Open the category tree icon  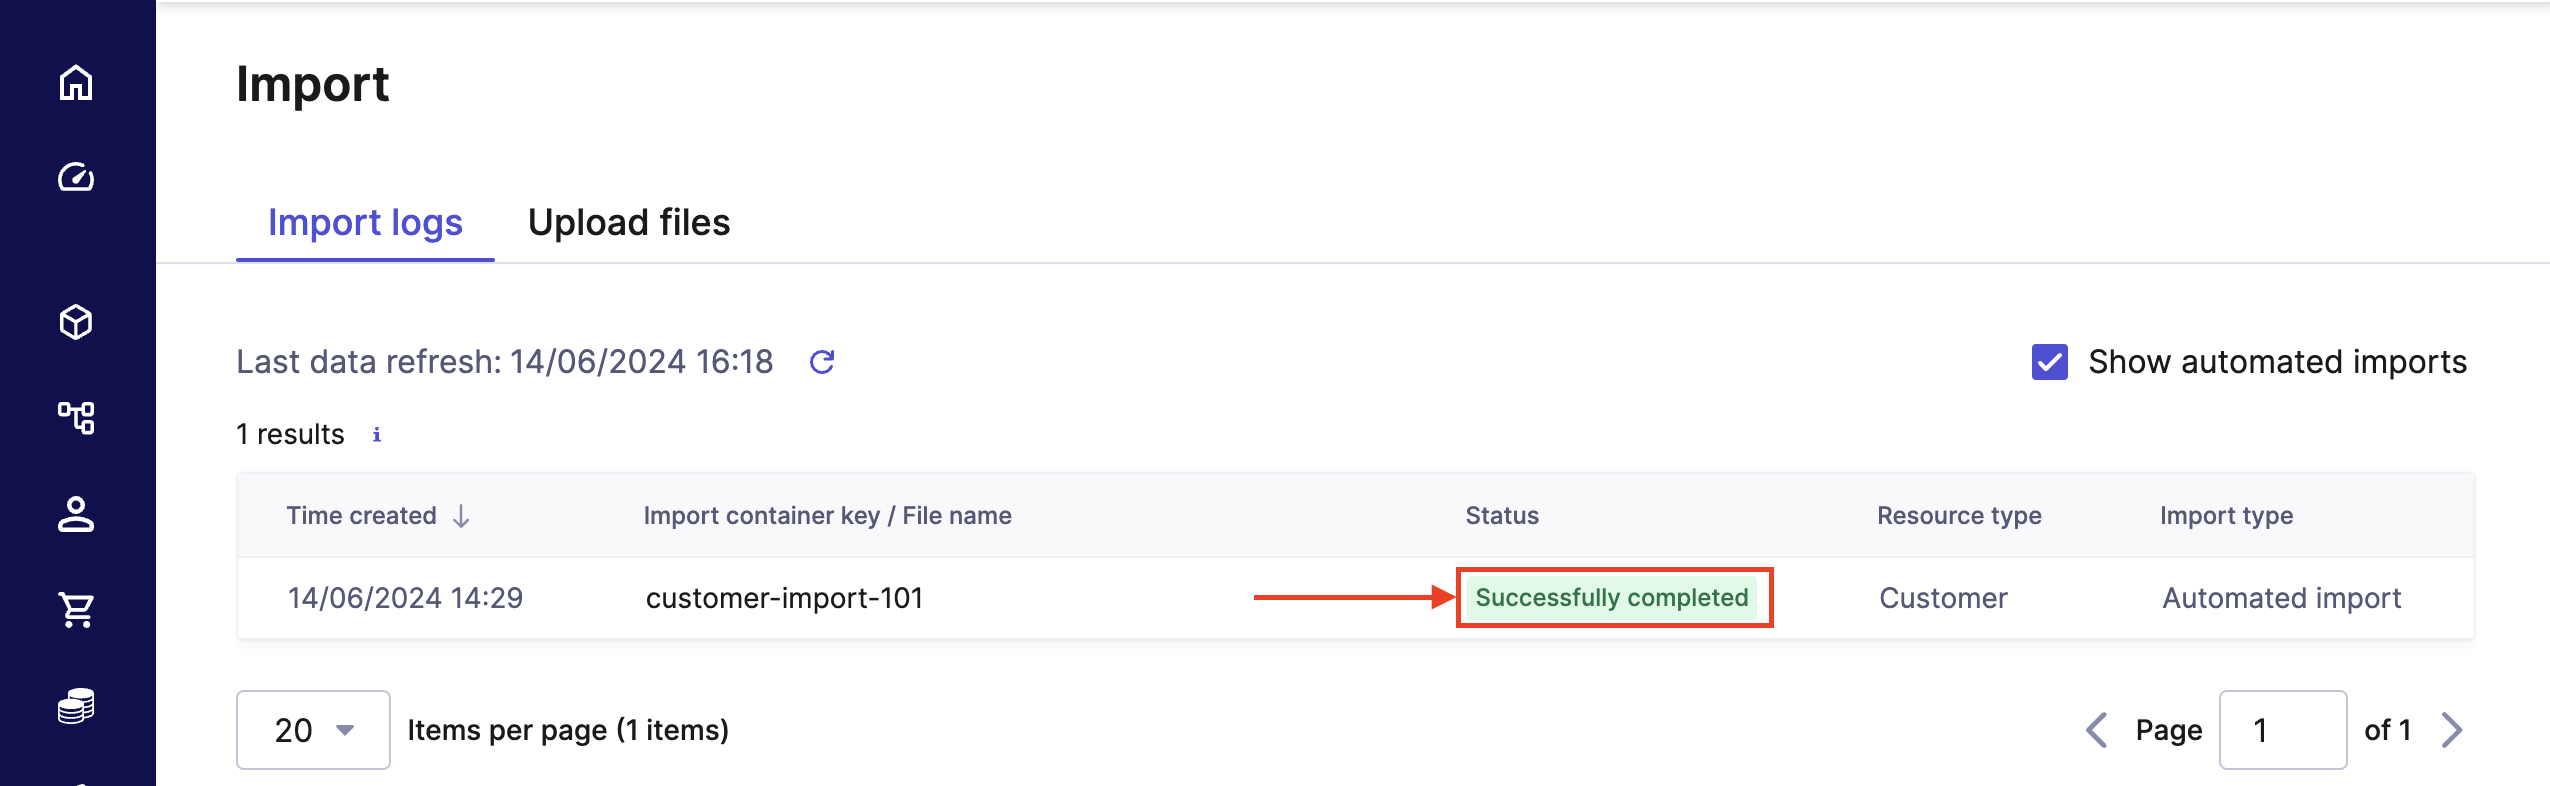pos(76,417)
